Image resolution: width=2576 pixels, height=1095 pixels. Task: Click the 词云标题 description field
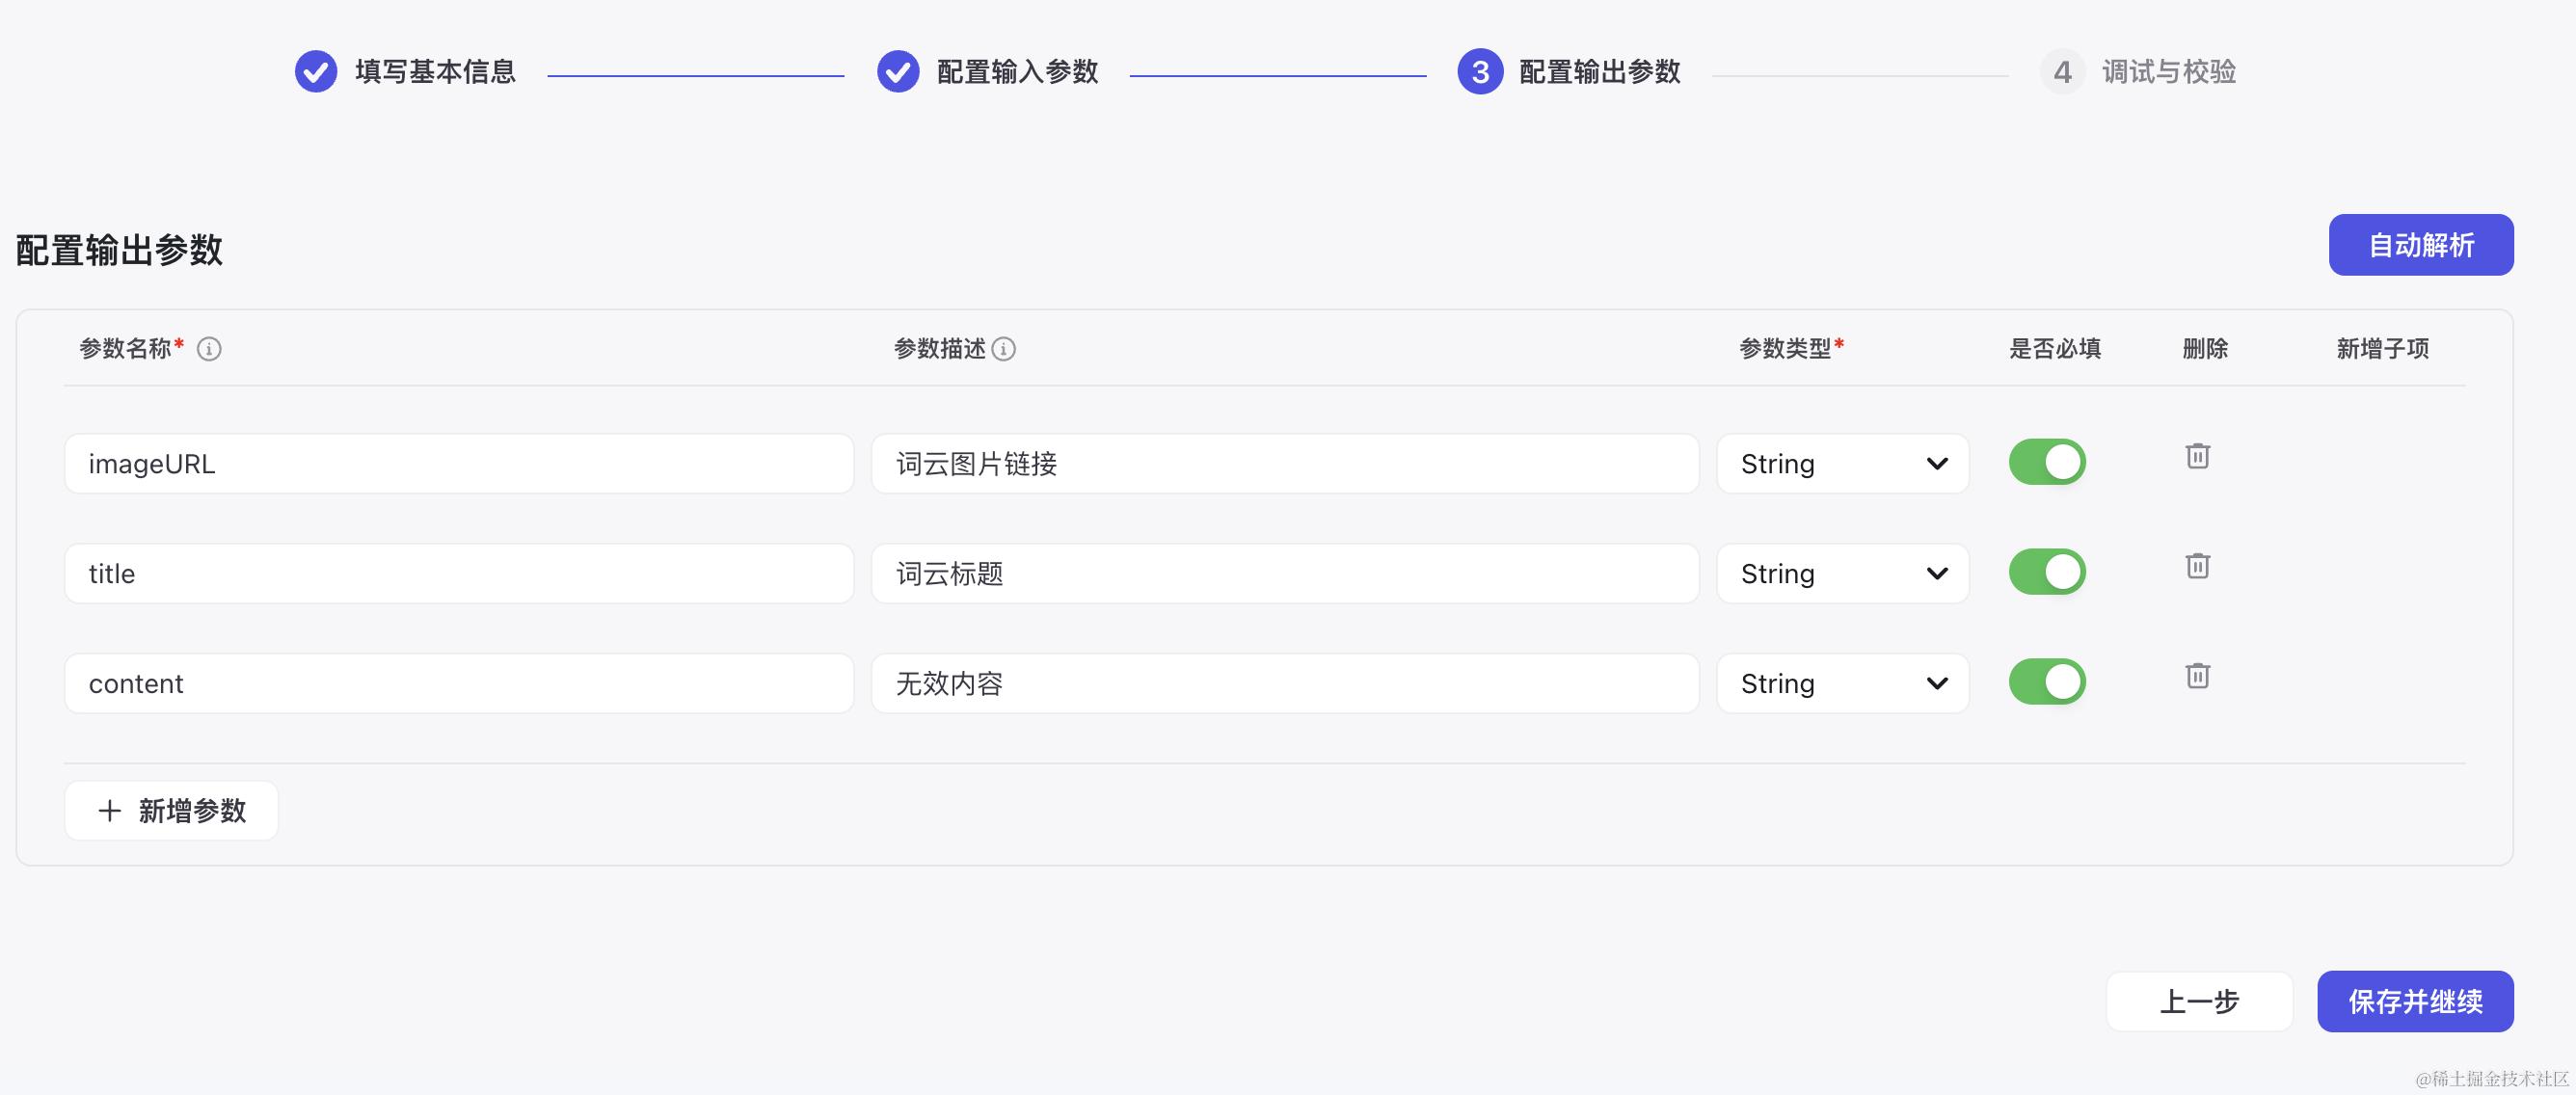click(x=1284, y=574)
